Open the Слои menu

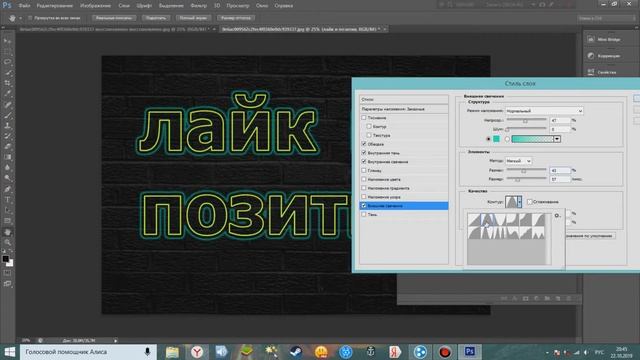pyautogui.click(x=124, y=6)
